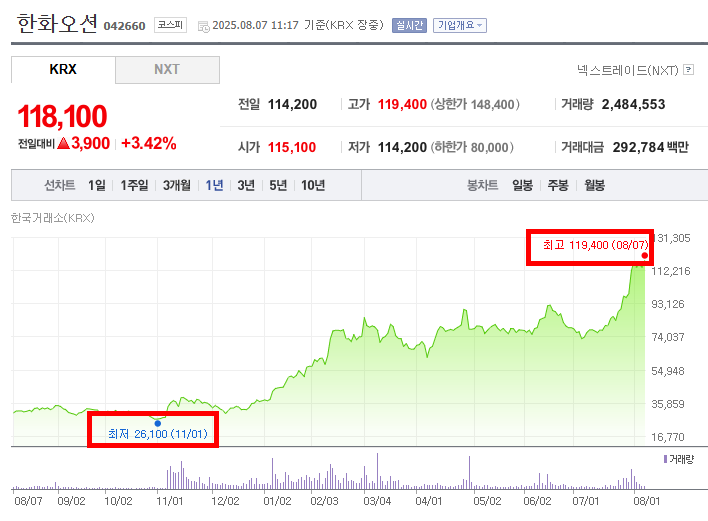Click the 하한가 80,000 text
Image resolution: width=708 pixels, height=521 pixels.
[472, 147]
